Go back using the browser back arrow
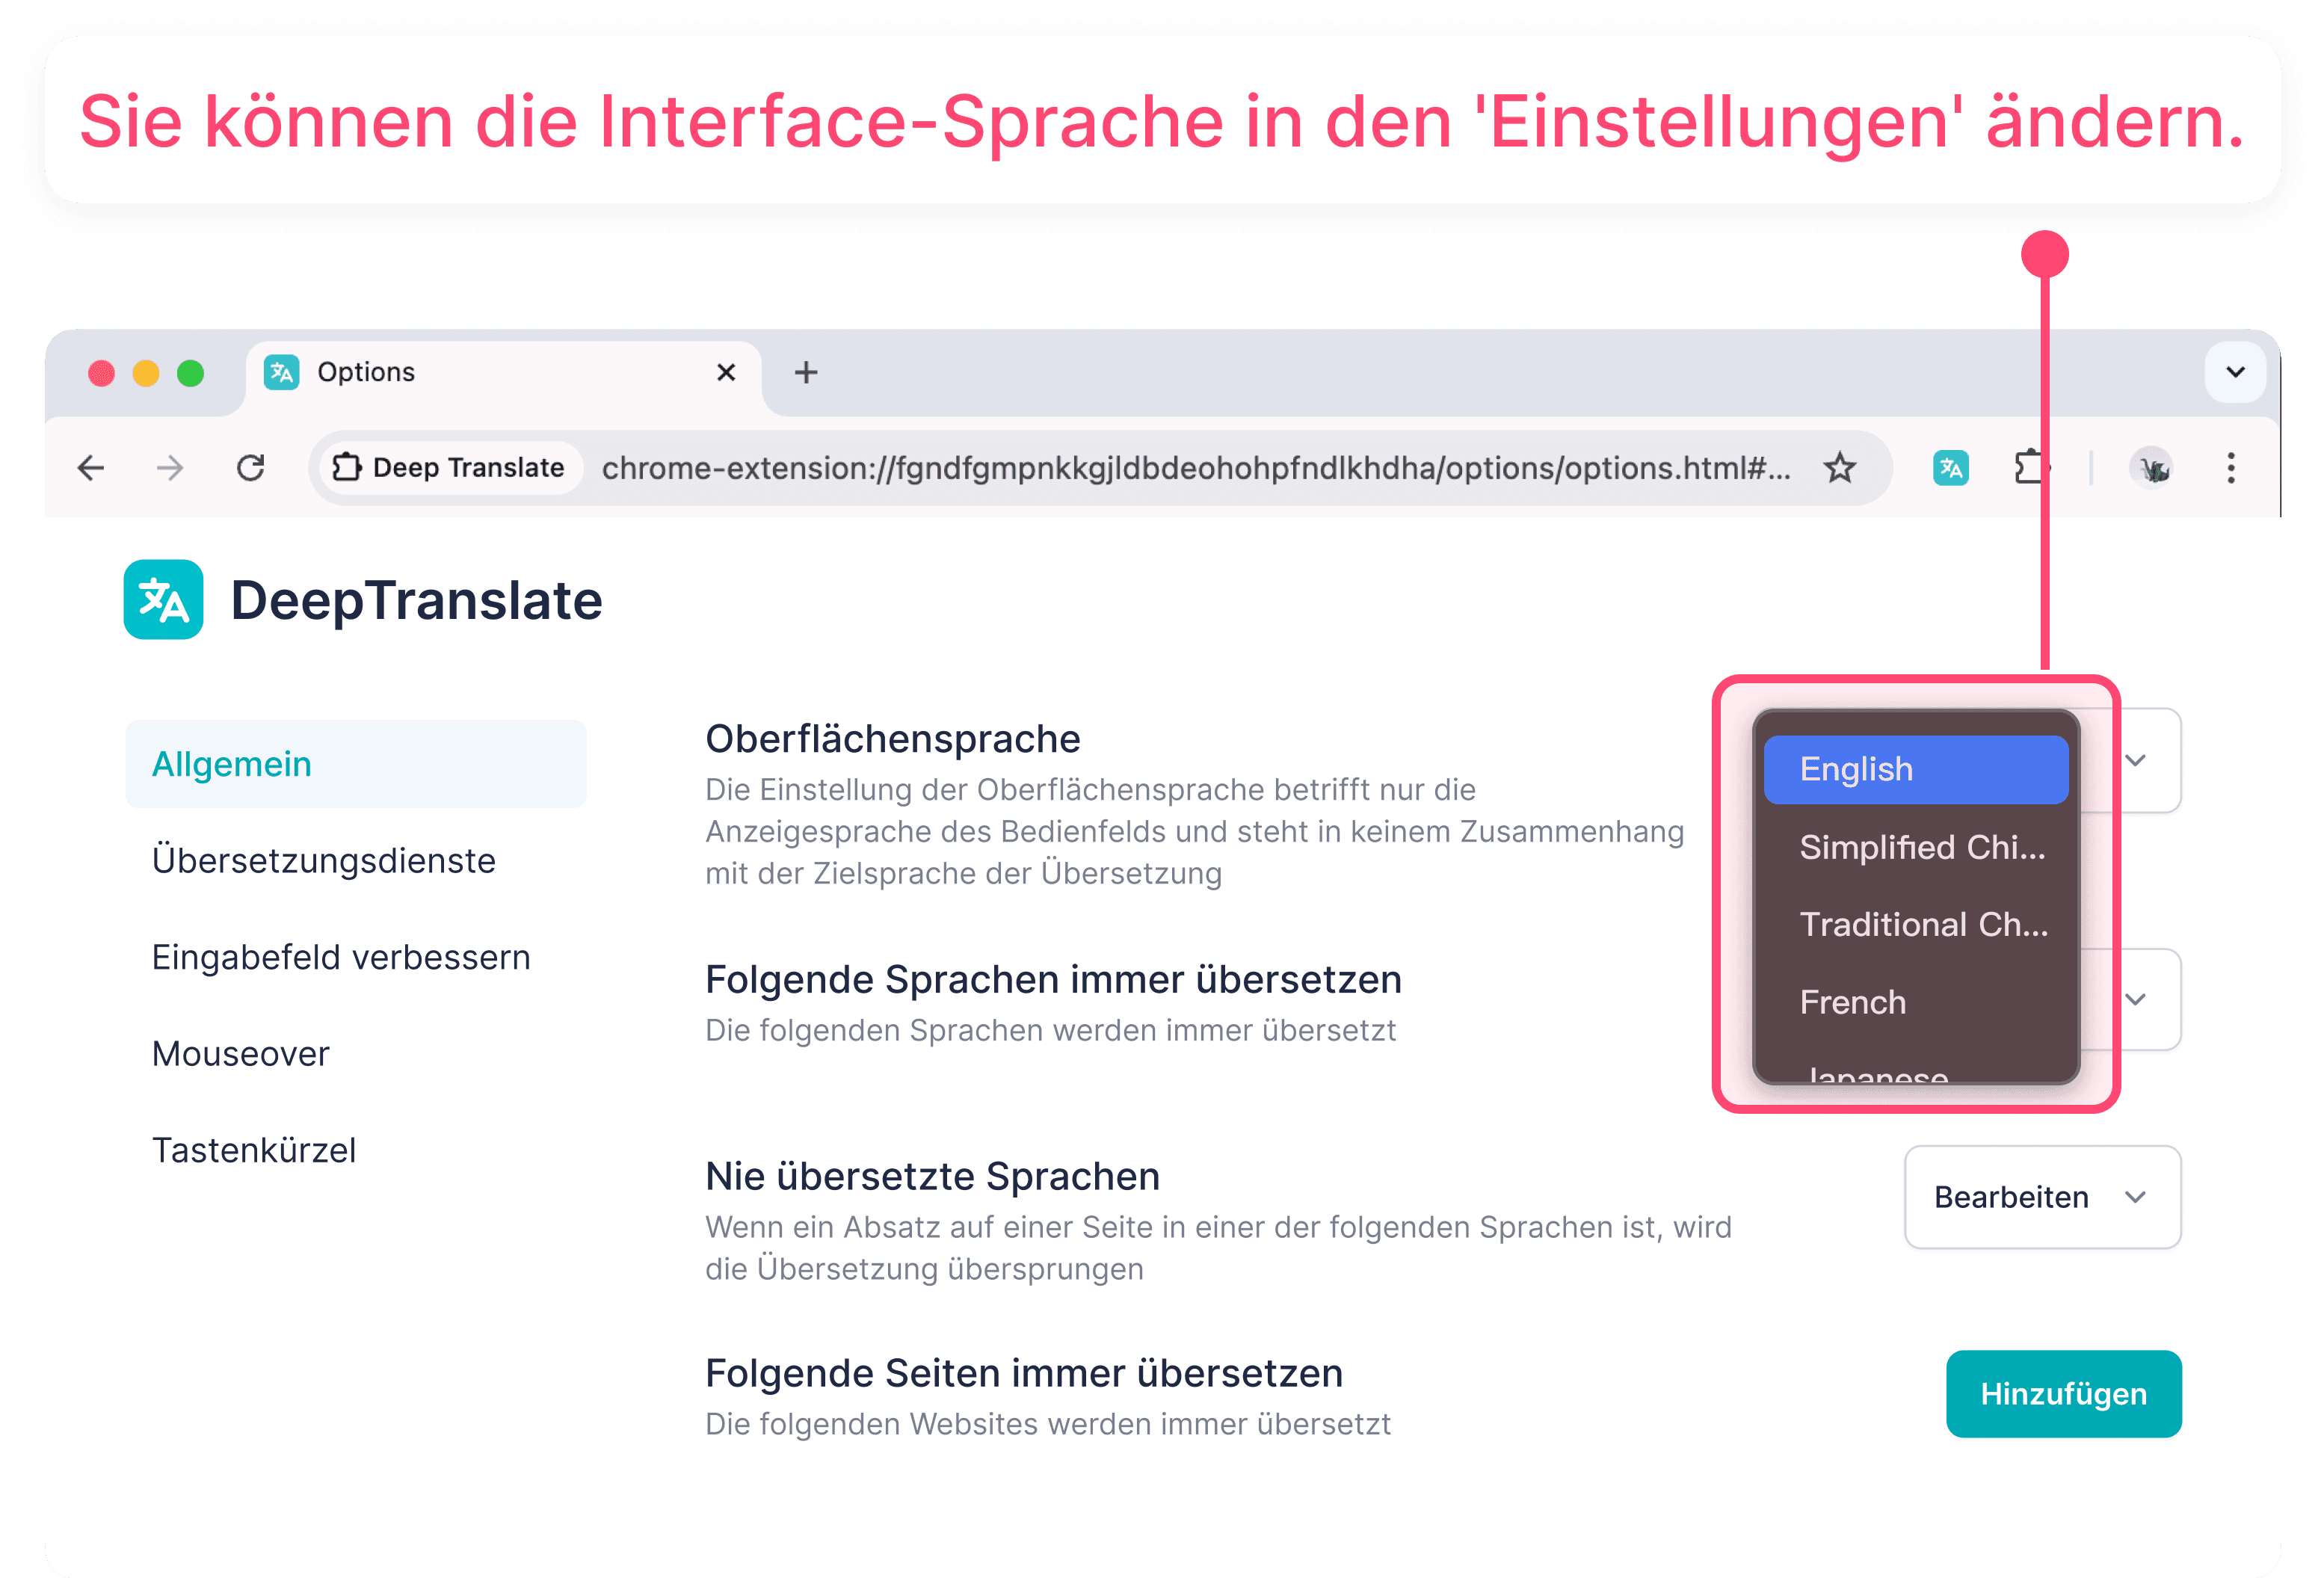2324x1578 pixels. point(91,468)
